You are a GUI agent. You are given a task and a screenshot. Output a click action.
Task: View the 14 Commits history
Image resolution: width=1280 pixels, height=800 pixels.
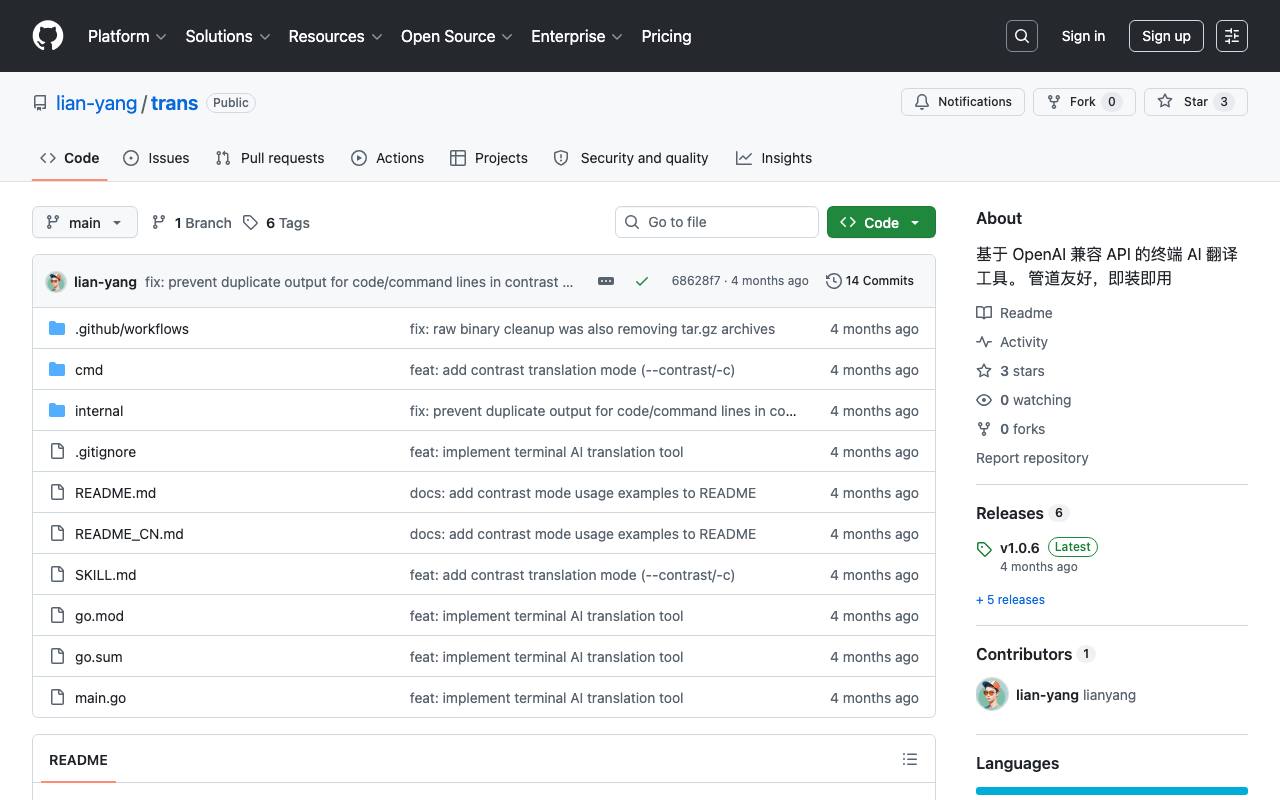870,281
